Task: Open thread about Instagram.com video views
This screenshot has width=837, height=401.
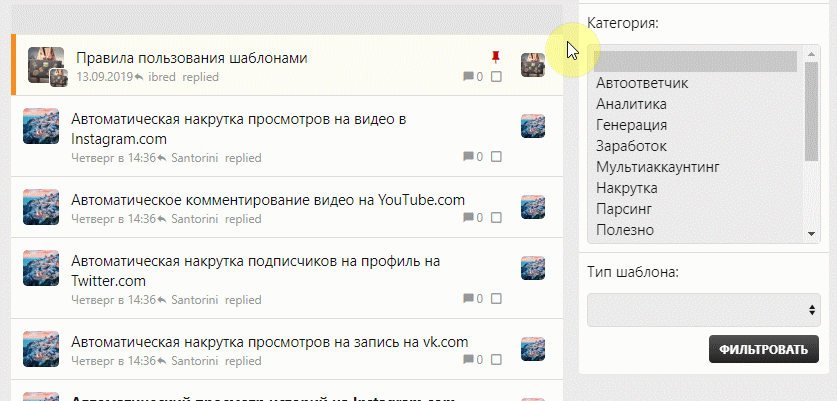Action: pyautogui.click(x=239, y=129)
